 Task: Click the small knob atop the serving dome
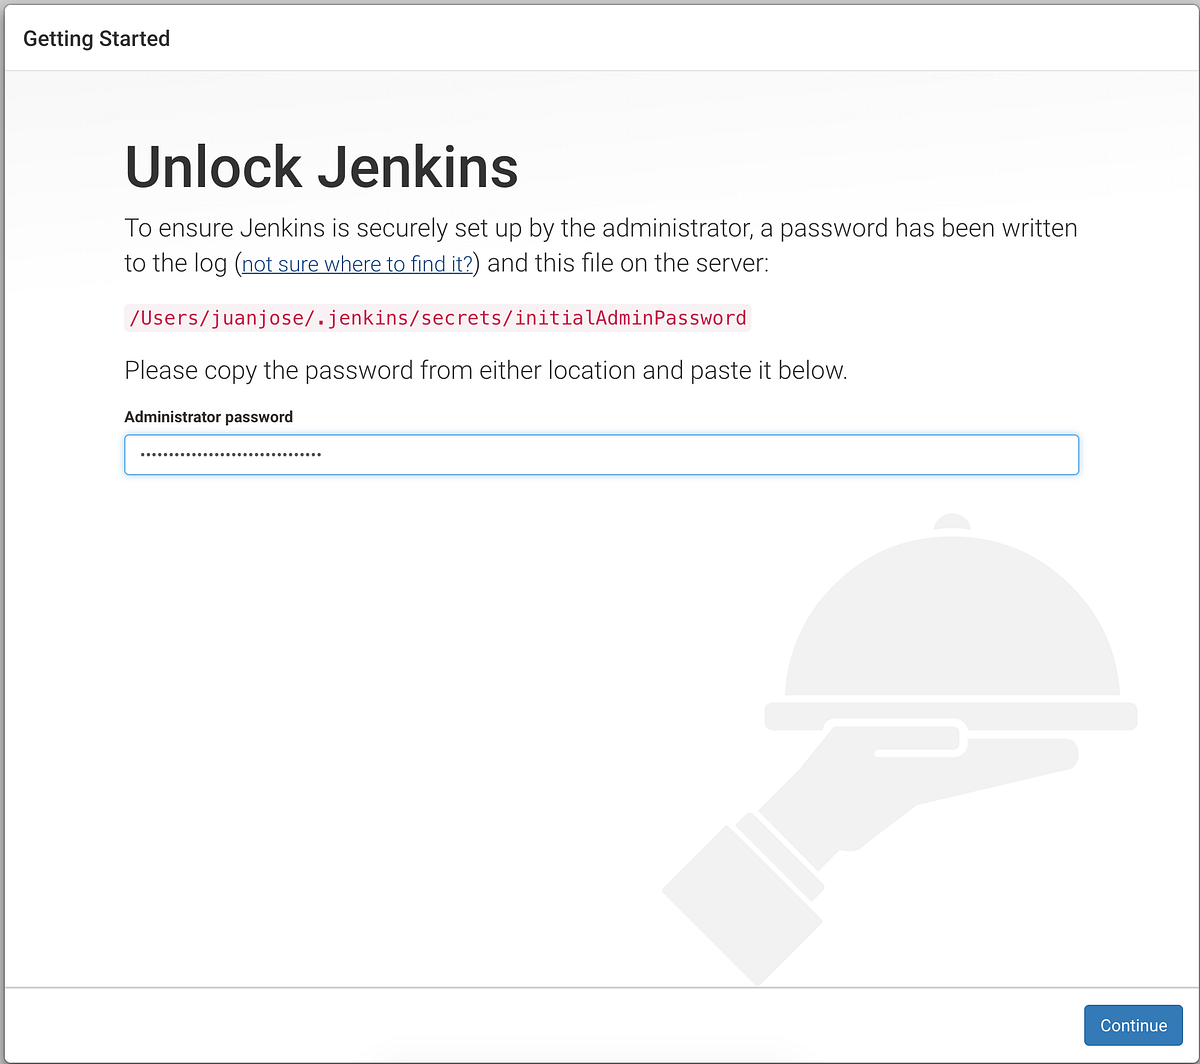coord(950,522)
